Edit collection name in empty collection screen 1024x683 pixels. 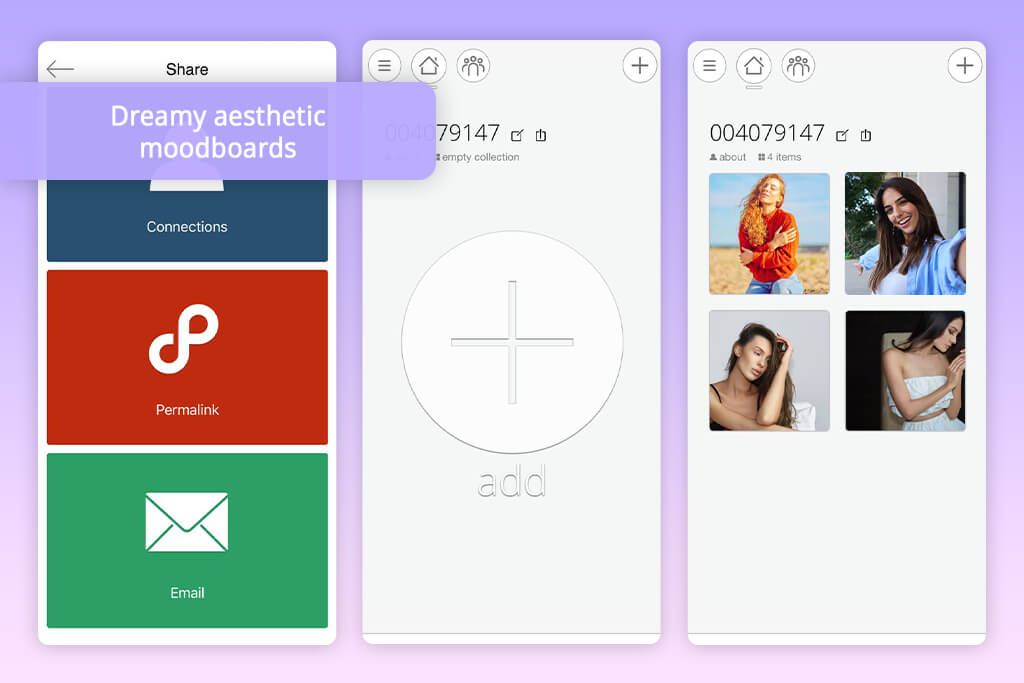(517, 135)
